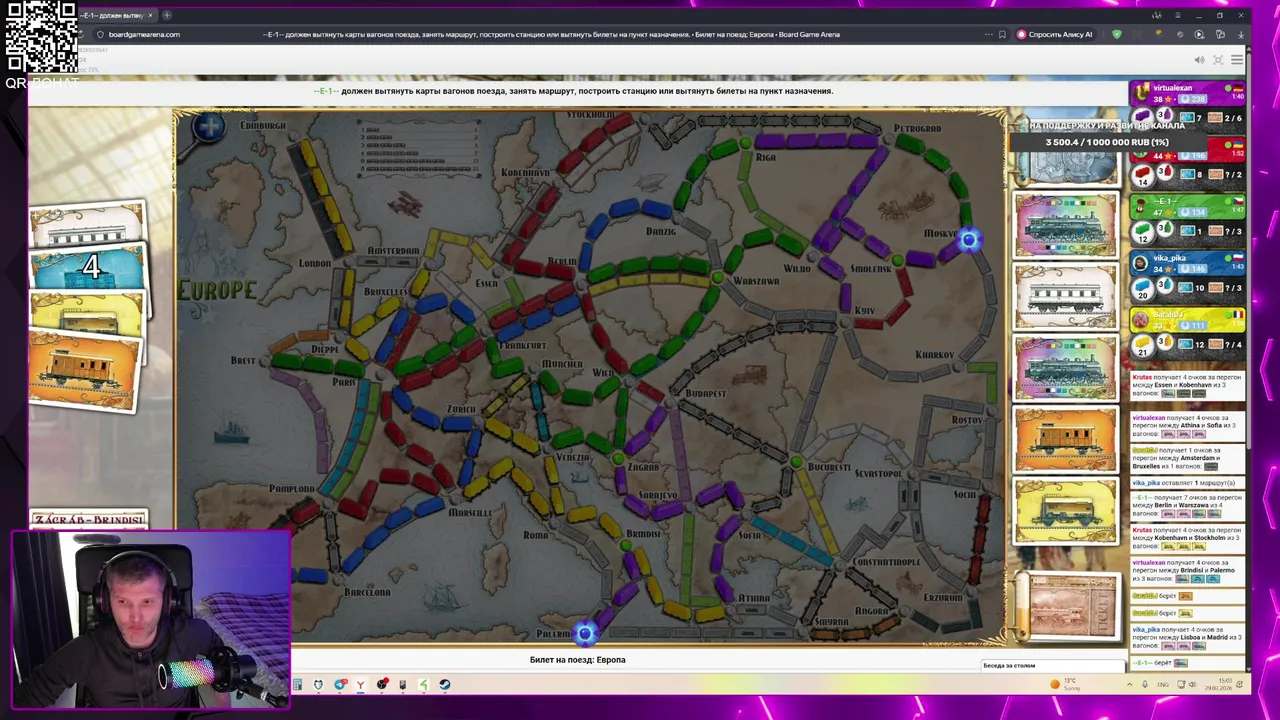The width and height of the screenshot is (1280, 720).
Task: Select blue train cards stack in hand
Action: [87, 268]
